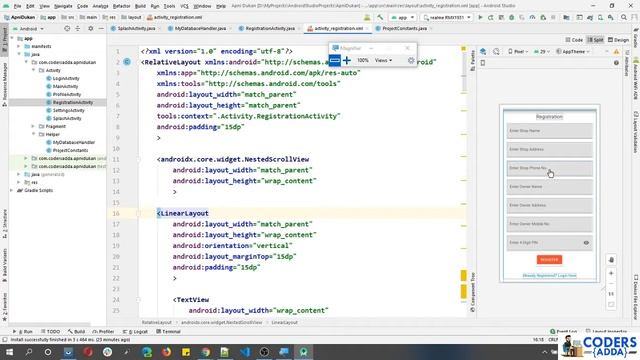
Task: Click zoom to fit screen in preview
Action: [611, 304]
